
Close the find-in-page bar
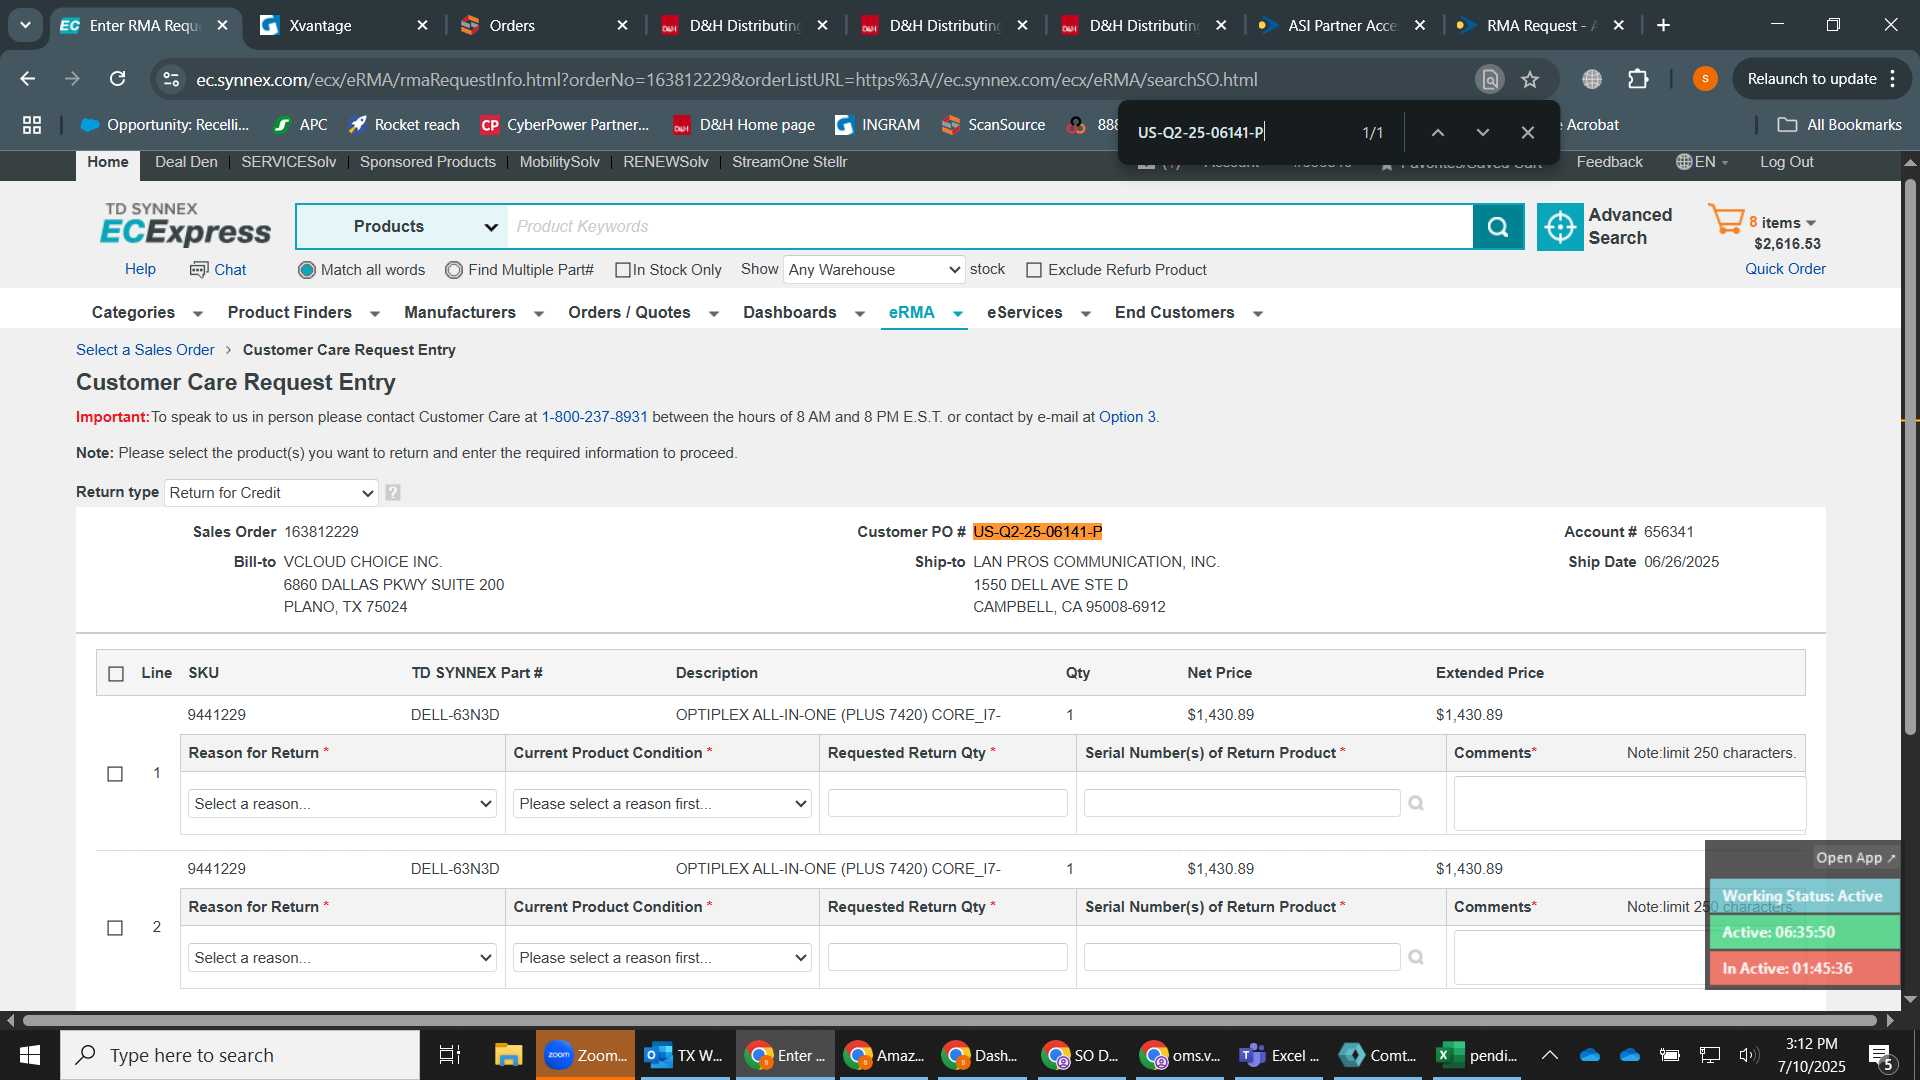(1528, 132)
